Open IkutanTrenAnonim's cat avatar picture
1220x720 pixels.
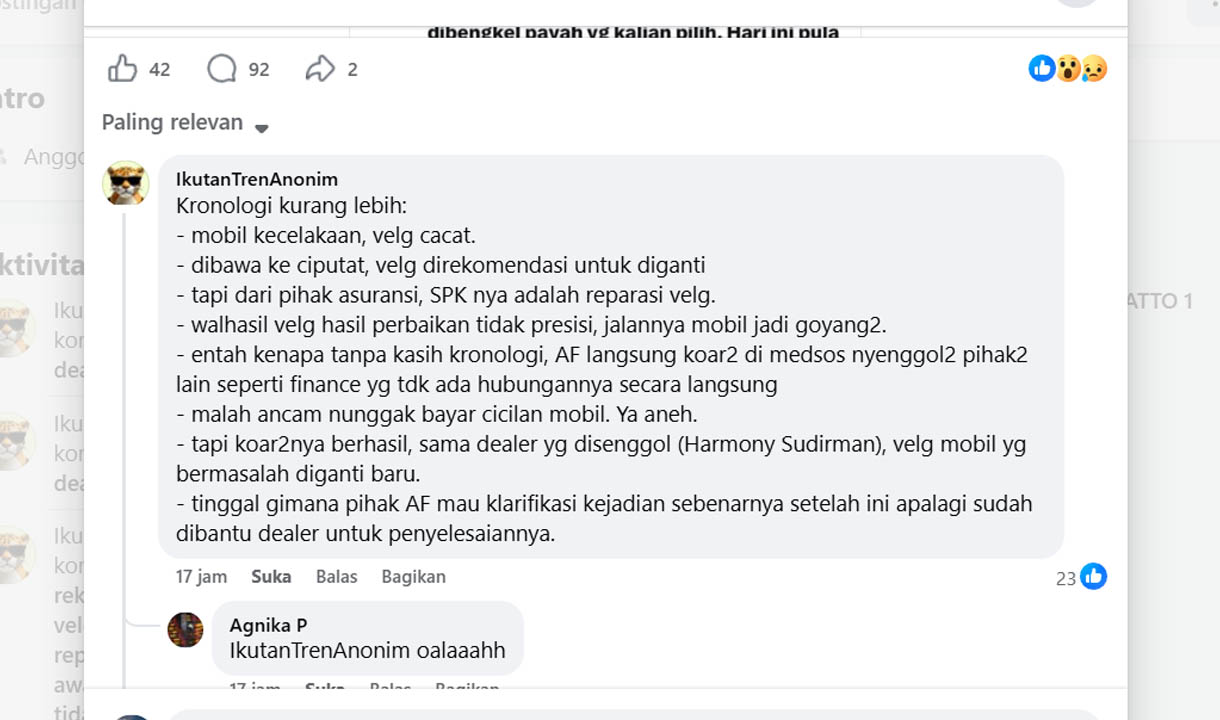[126, 183]
